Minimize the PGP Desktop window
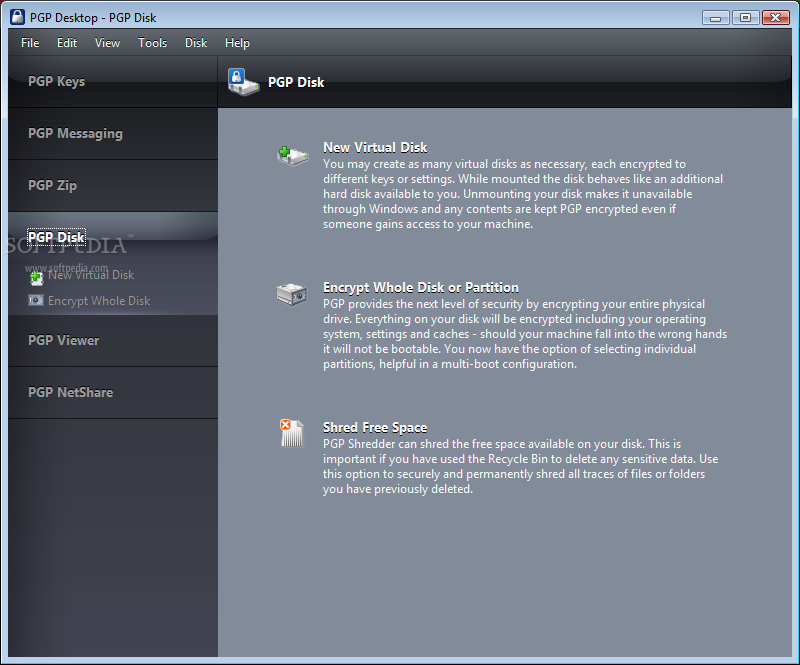Screen dimensions: 800x665 pyautogui.click(x=715, y=18)
